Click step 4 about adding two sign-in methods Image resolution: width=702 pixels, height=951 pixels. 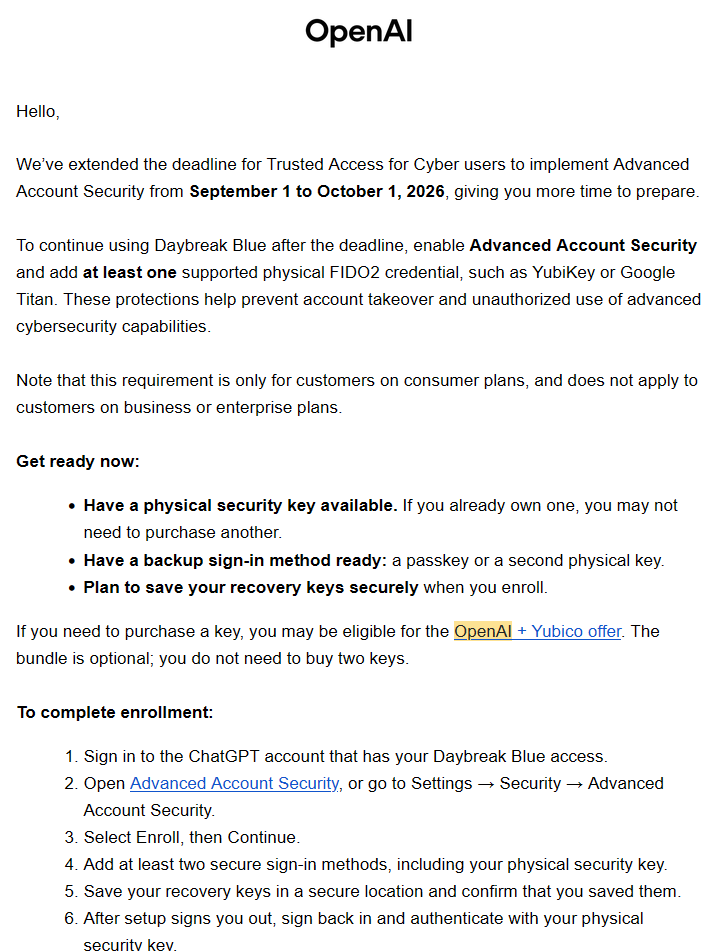coord(375,864)
